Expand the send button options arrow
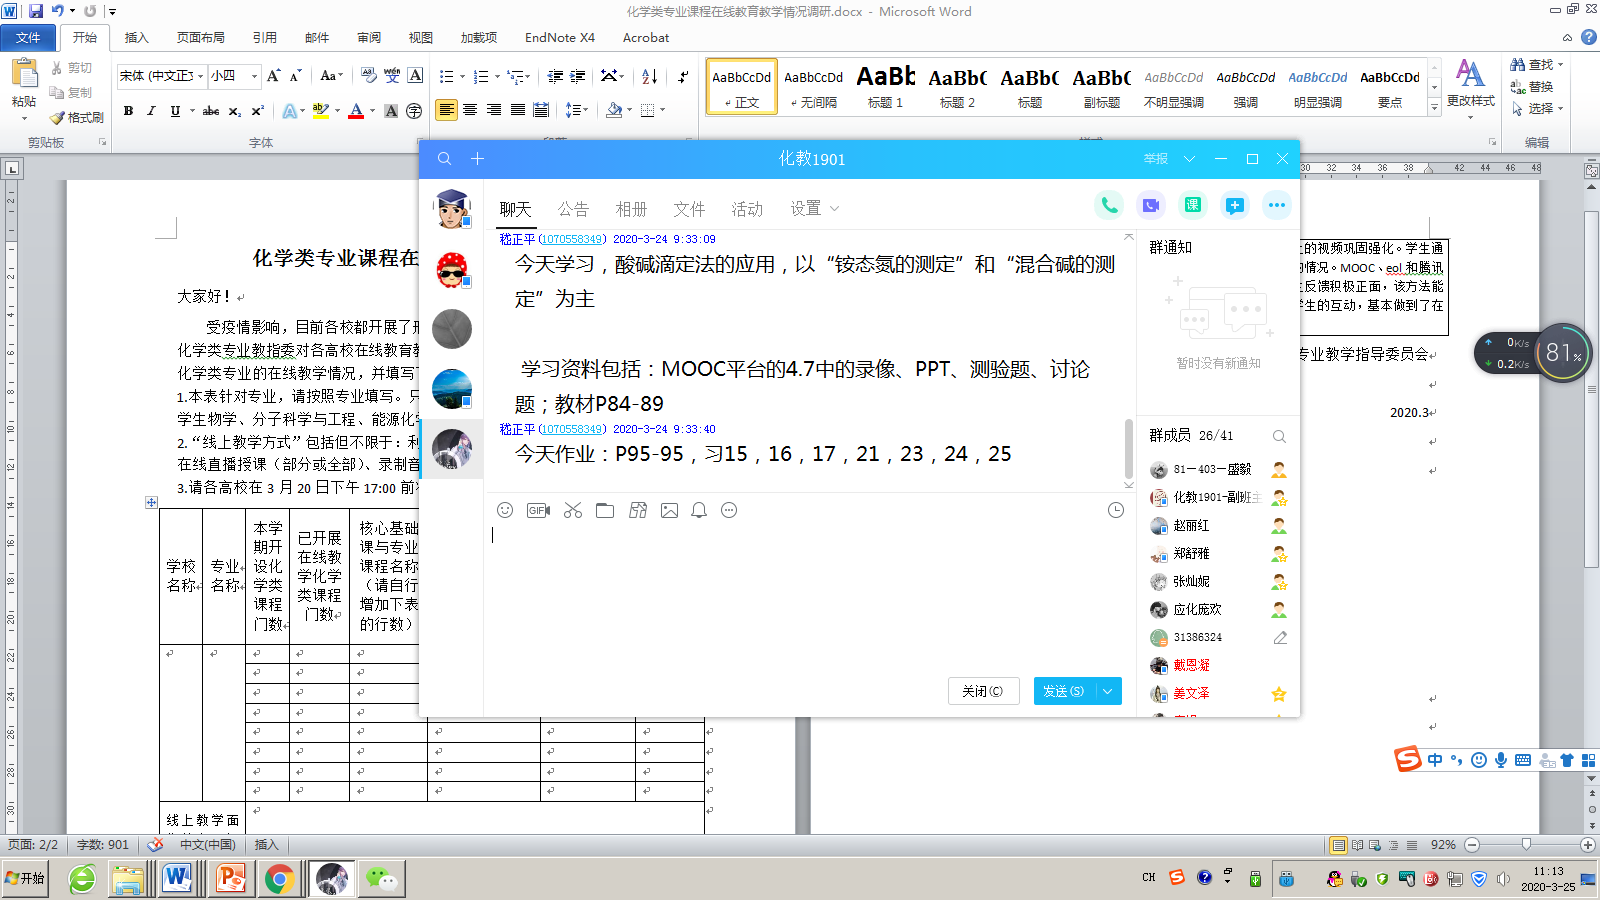 point(1108,691)
